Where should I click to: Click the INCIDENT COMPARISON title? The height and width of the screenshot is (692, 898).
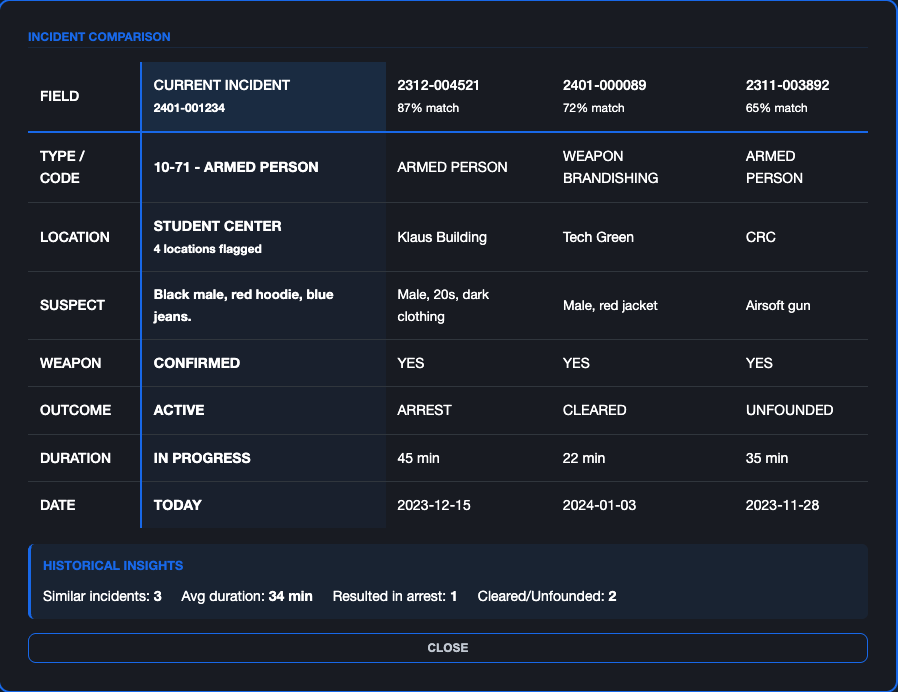[98, 37]
